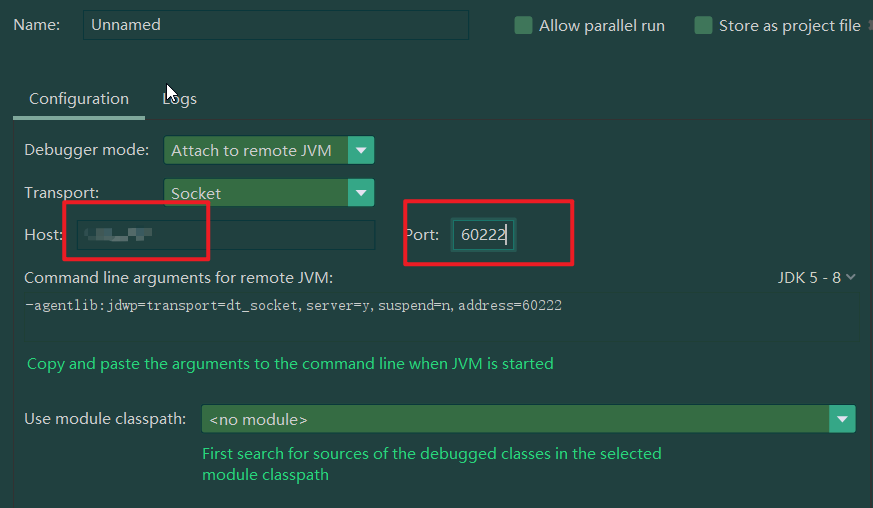
Task: Click the Name field containing 'Unnamed'
Action: click(x=275, y=25)
